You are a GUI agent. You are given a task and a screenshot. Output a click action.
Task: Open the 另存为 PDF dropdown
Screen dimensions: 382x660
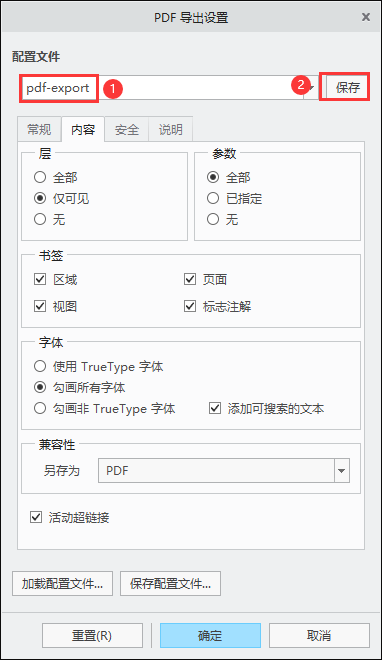pyautogui.click(x=224, y=470)
